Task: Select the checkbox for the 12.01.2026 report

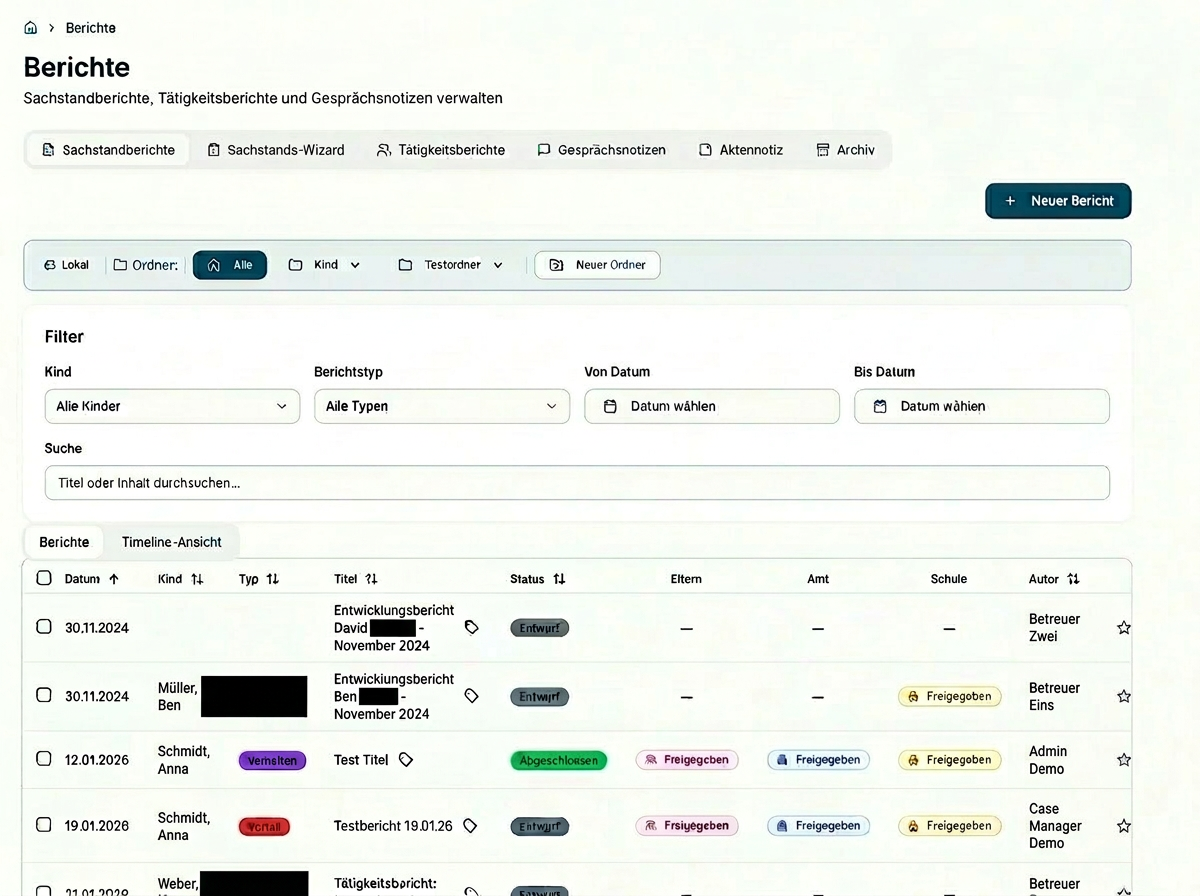Action: 44,759
